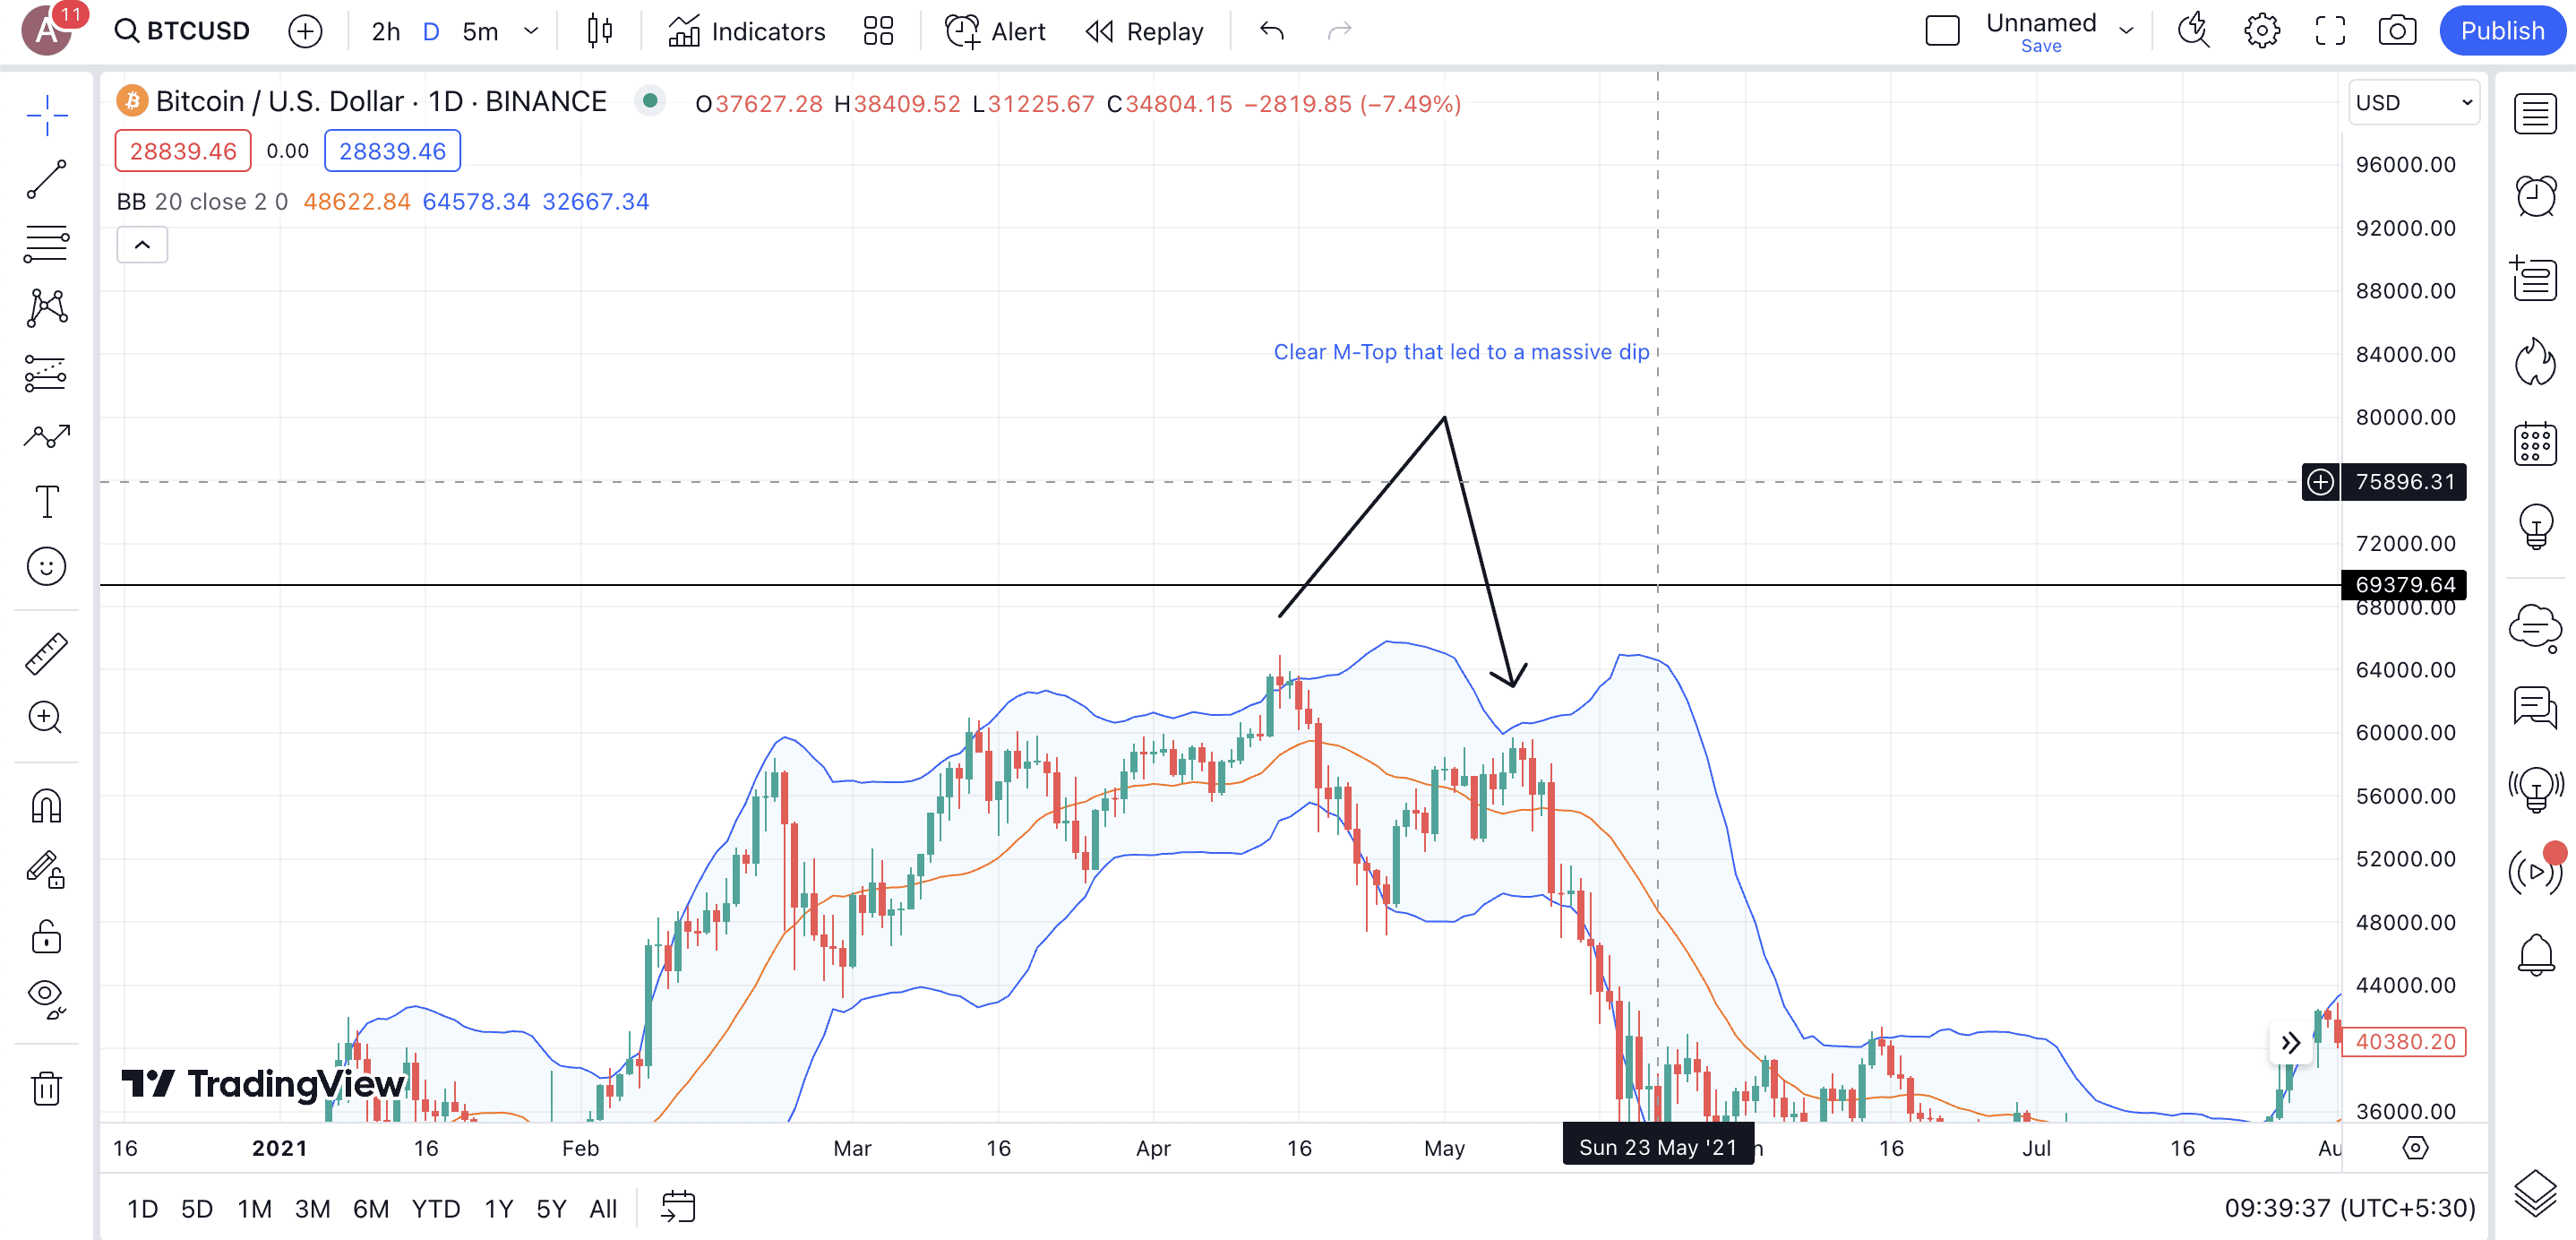Select the Fibonacci retracement tool
2576x1240 pixels.
pyautogui.click(x=46, y=243)
